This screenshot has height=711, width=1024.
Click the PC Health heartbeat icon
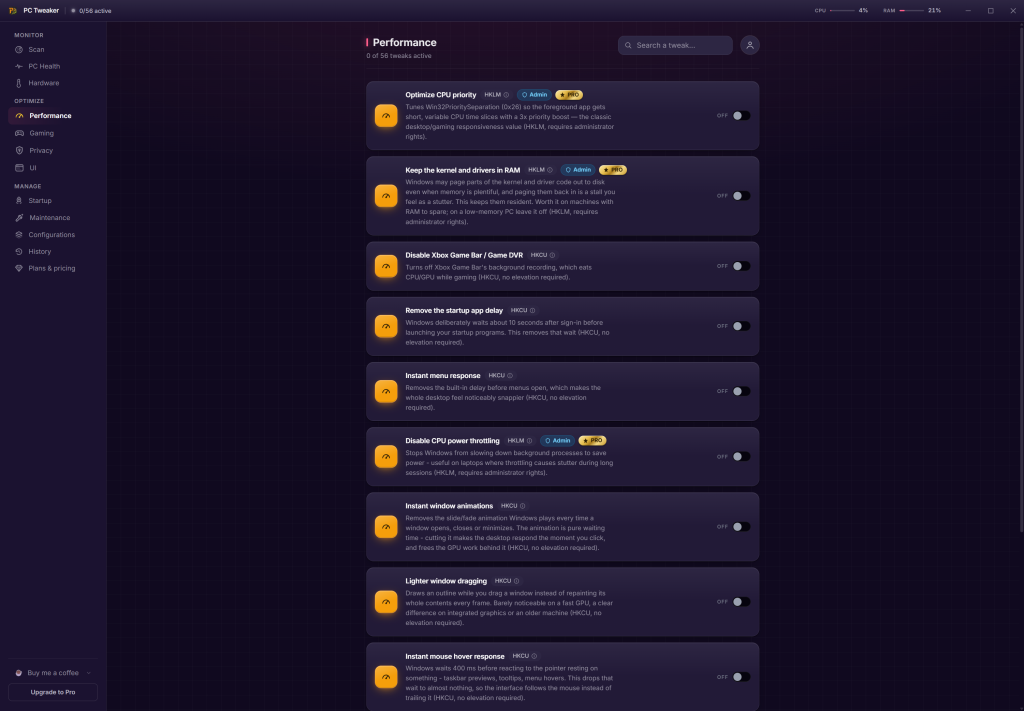click(x=19, y=67)
